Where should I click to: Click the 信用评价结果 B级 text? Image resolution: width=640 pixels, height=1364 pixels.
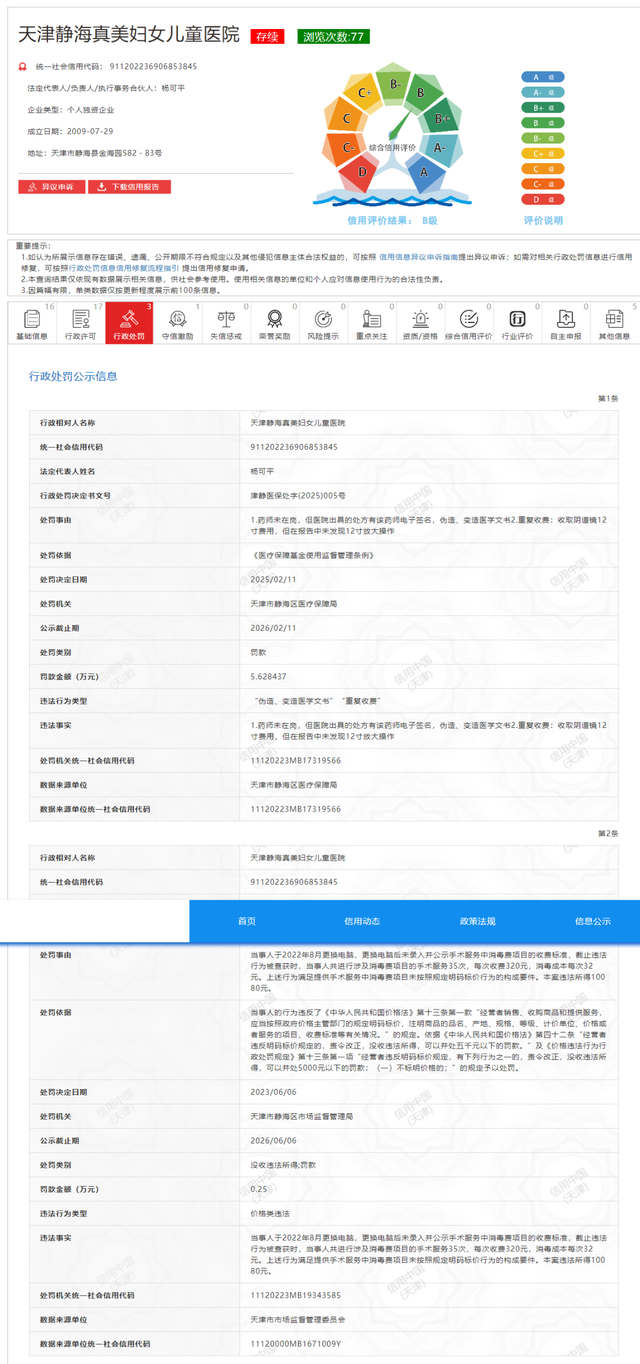392,220
